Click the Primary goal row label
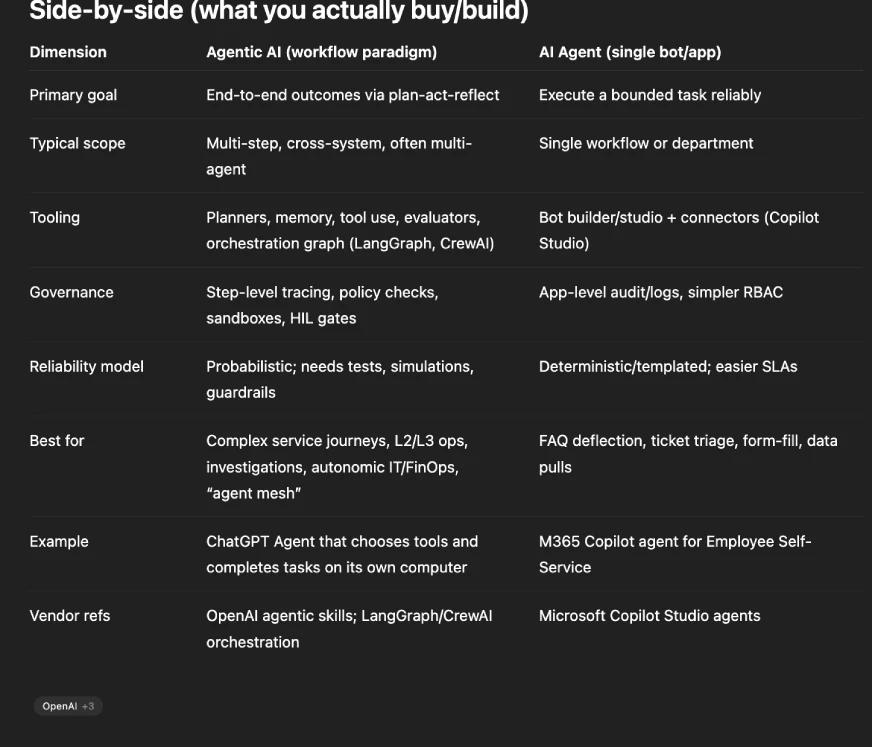This screenshot has height=747, width=872. [73, 95]
